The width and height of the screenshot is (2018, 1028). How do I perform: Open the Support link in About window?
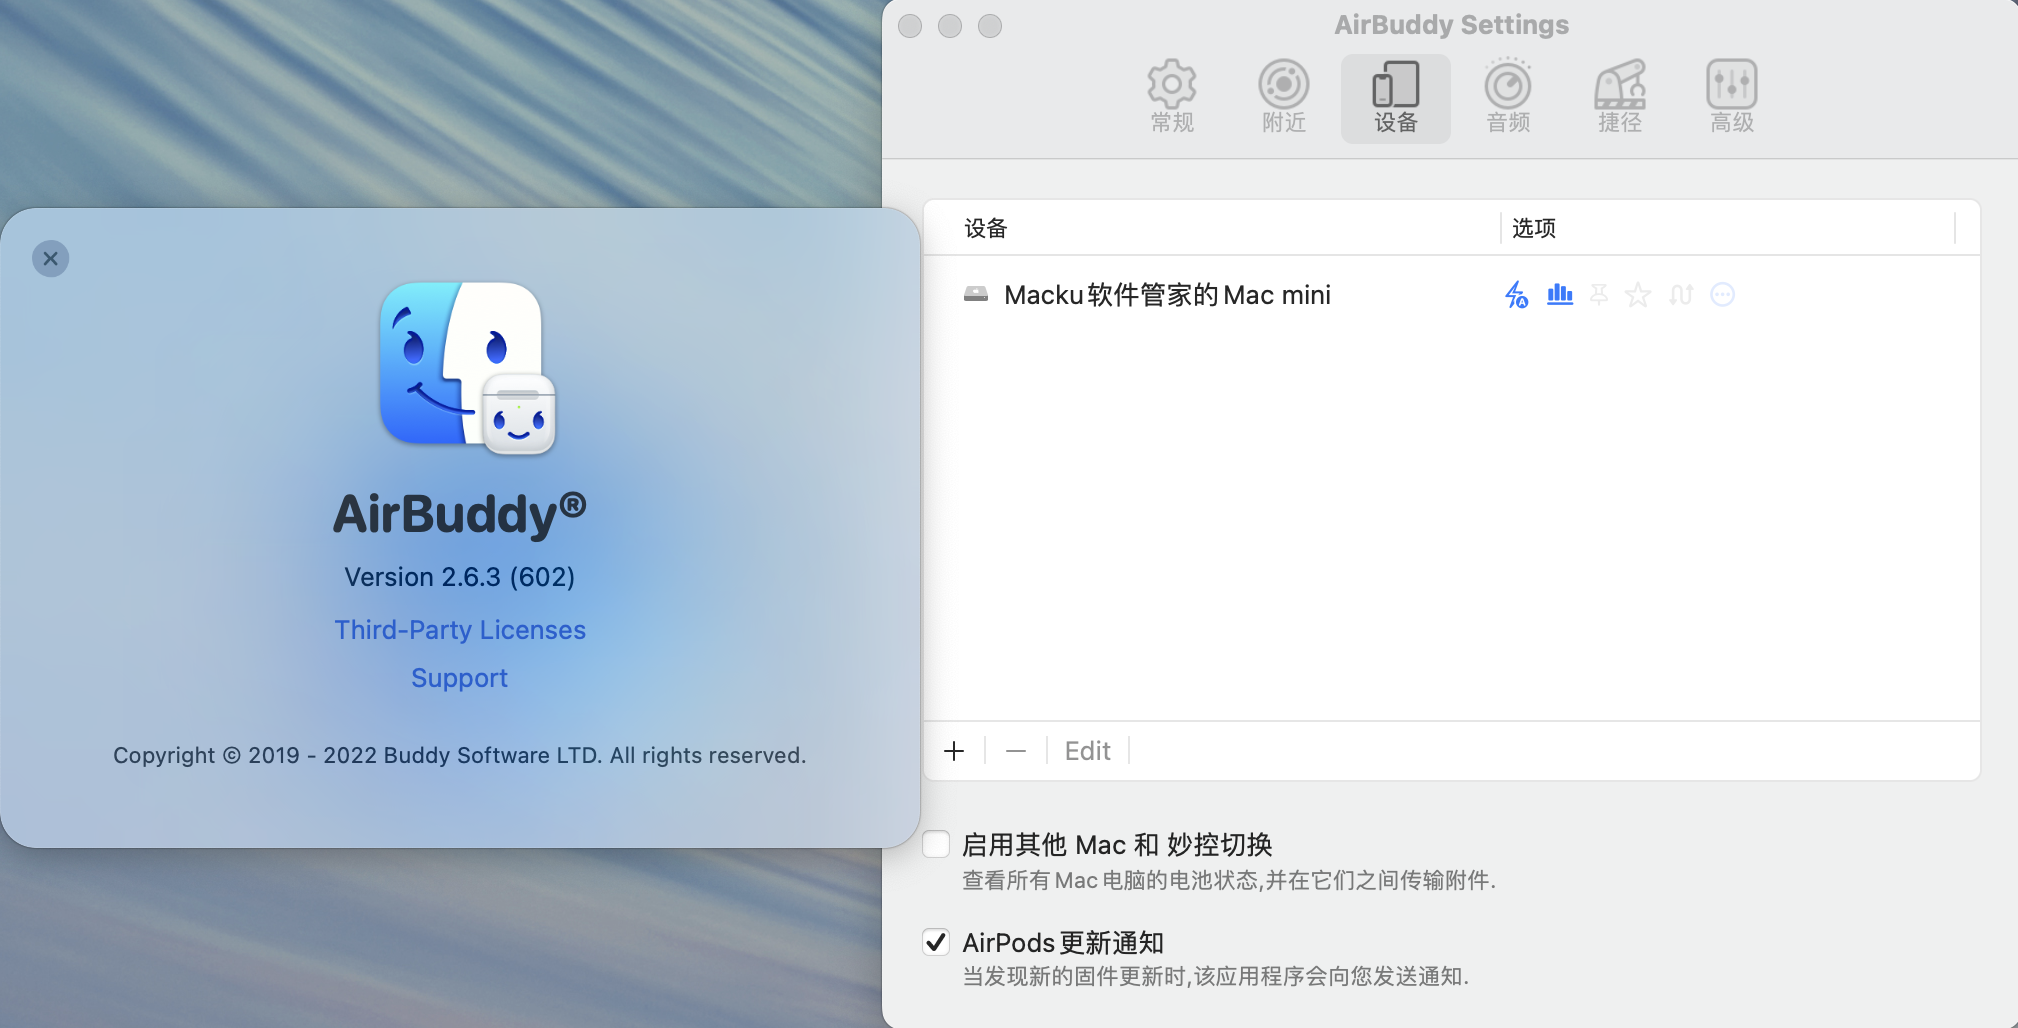coord(460,678)
